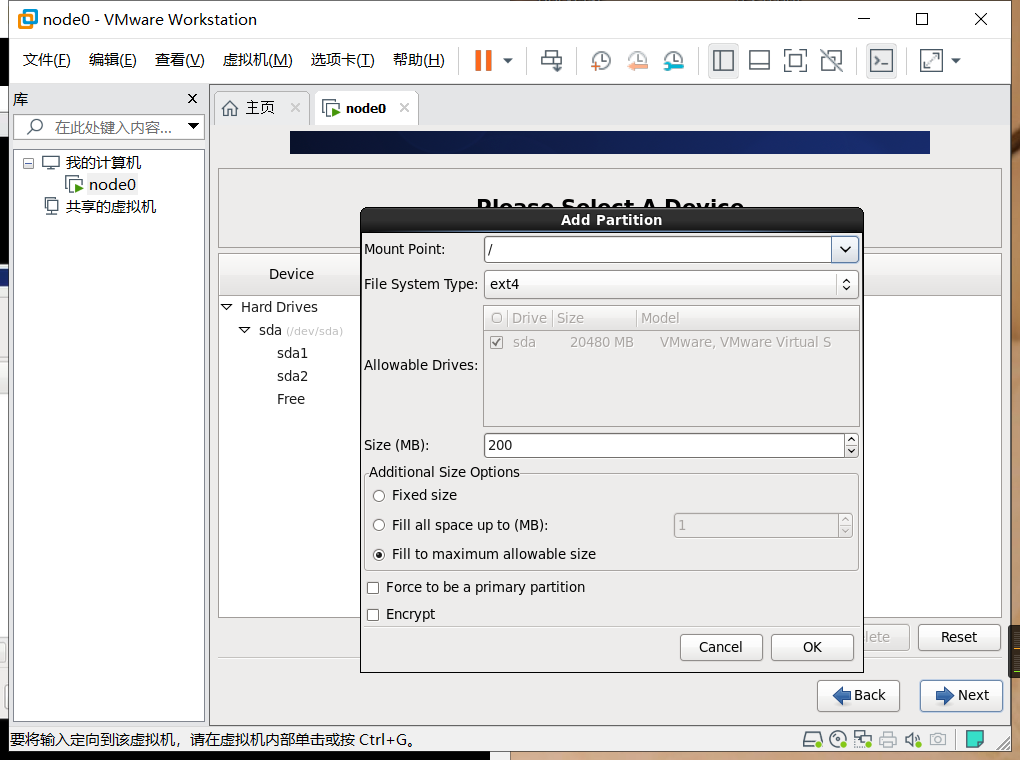Collapse the 我的计算机 tree node
Image resolution: width=1020 pixels, height=760 pixels.
click(x=28, y=163)
